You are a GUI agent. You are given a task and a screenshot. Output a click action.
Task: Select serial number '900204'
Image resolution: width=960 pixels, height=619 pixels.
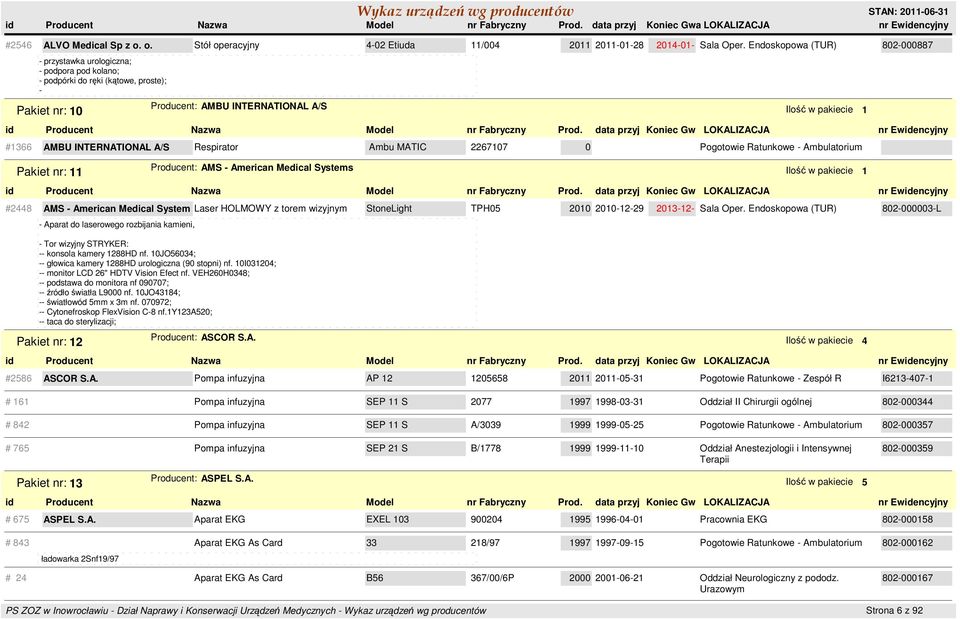coord(487,520)
